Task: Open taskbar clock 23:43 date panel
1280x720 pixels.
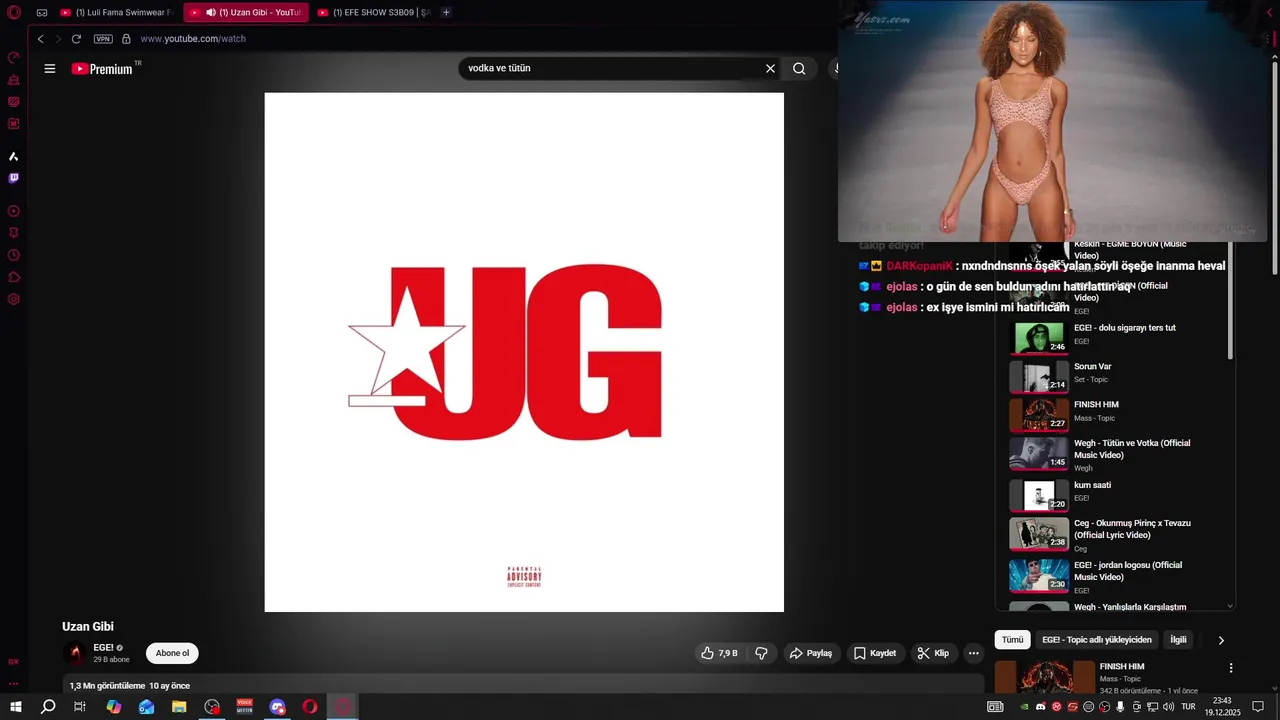Action: [1222, 707]
